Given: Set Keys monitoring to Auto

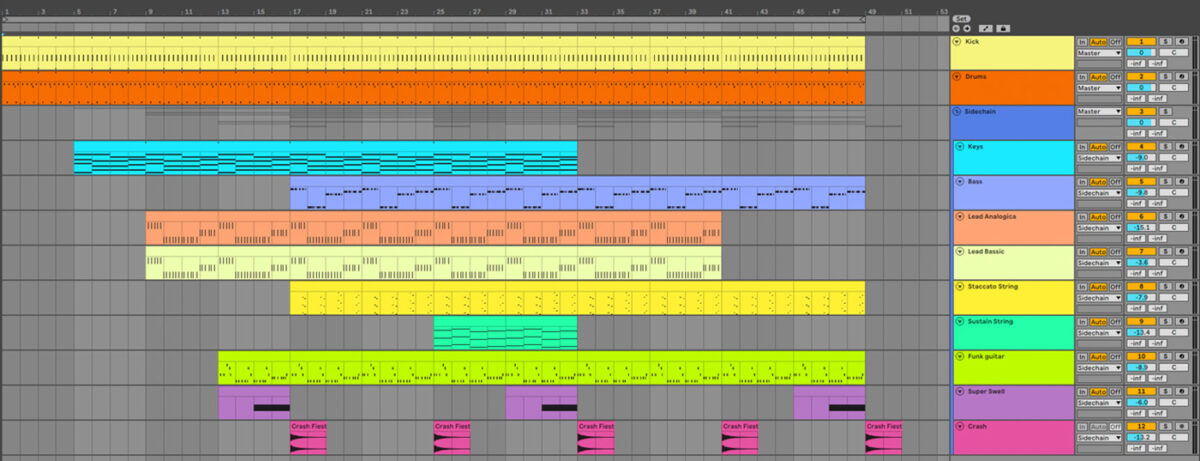Looking at the screenshot, I should coord(1098,147).
